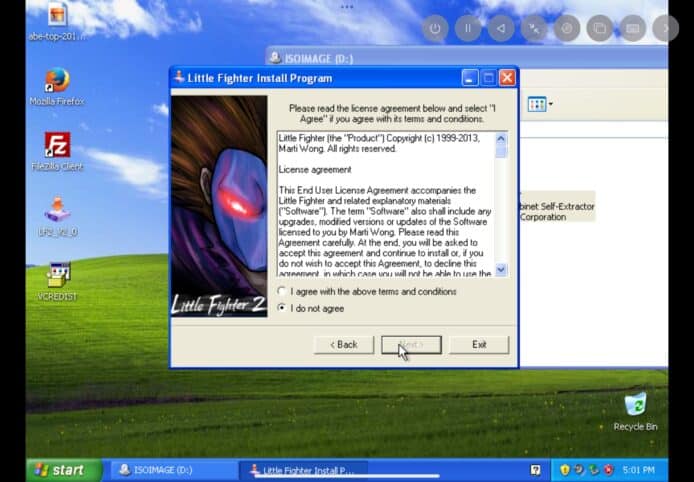Select the LF2 installer desktop icon
The image size is (694, 482).
tap(57, 212)
